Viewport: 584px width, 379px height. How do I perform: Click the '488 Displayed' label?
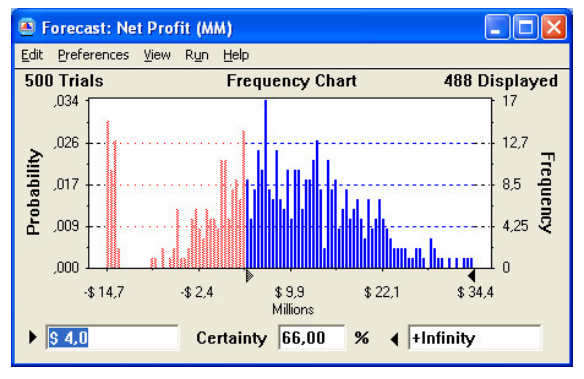click(x=501, y=81)
